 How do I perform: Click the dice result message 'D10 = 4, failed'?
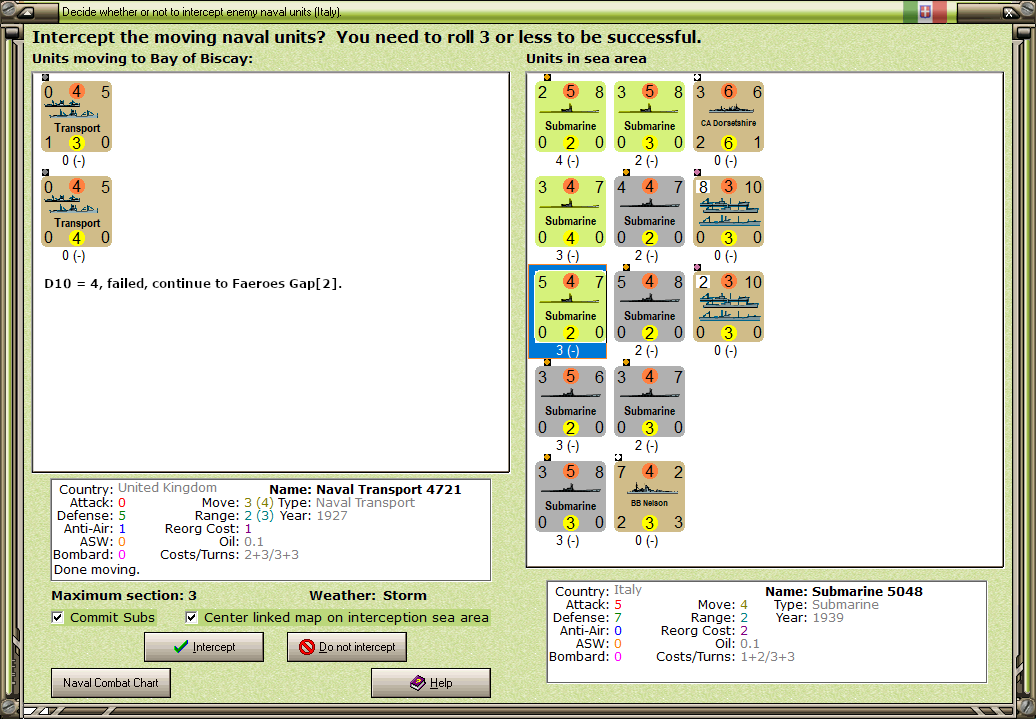pyautogui.click(x=193, y=284)
